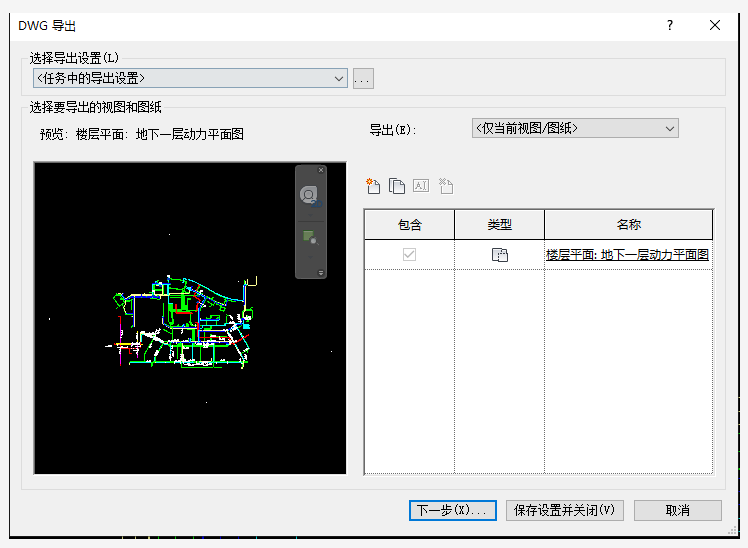Click the help question mark button

[x=670, y=25]
